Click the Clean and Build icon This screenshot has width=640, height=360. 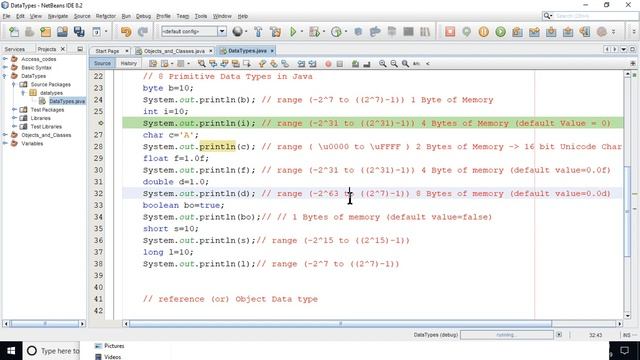tap(276, 32)
